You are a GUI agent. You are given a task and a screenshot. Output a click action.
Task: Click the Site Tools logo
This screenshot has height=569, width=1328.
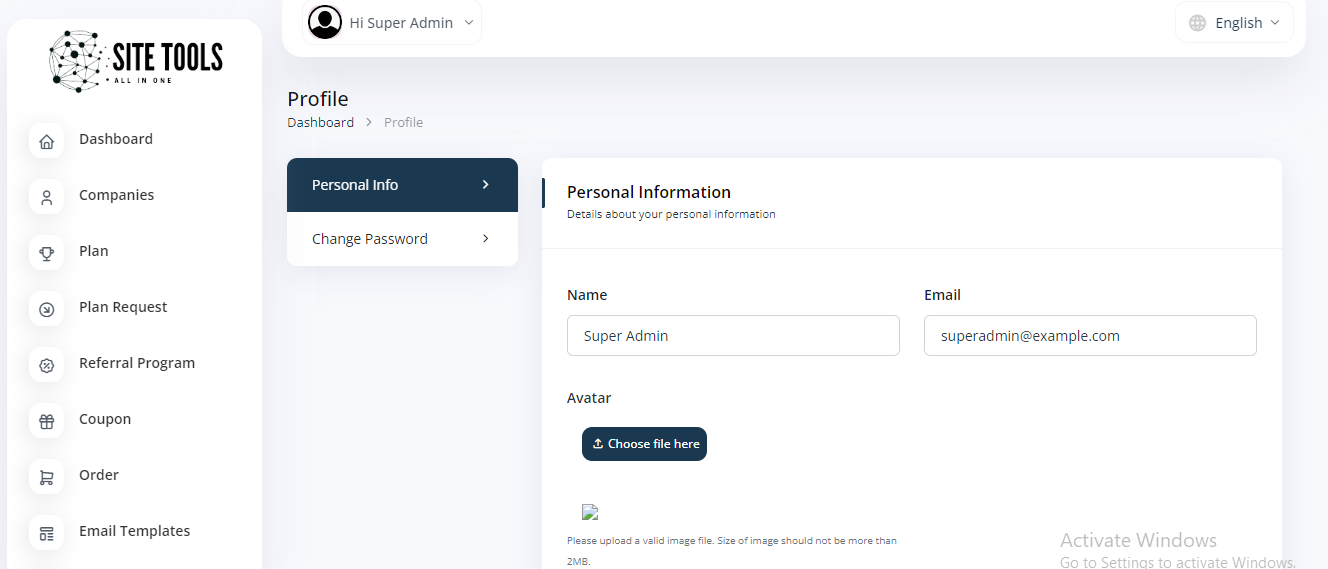(x=136, y=60)
